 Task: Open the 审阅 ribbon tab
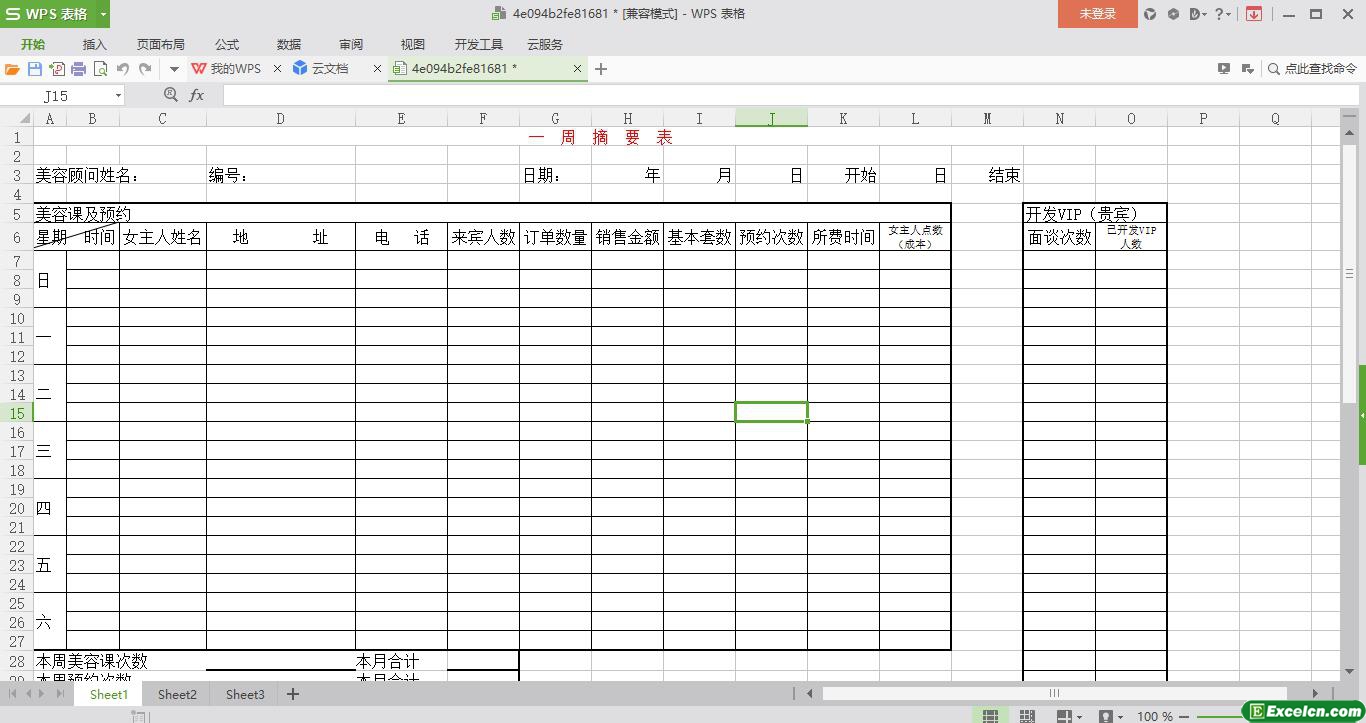(x=351, y=45)
